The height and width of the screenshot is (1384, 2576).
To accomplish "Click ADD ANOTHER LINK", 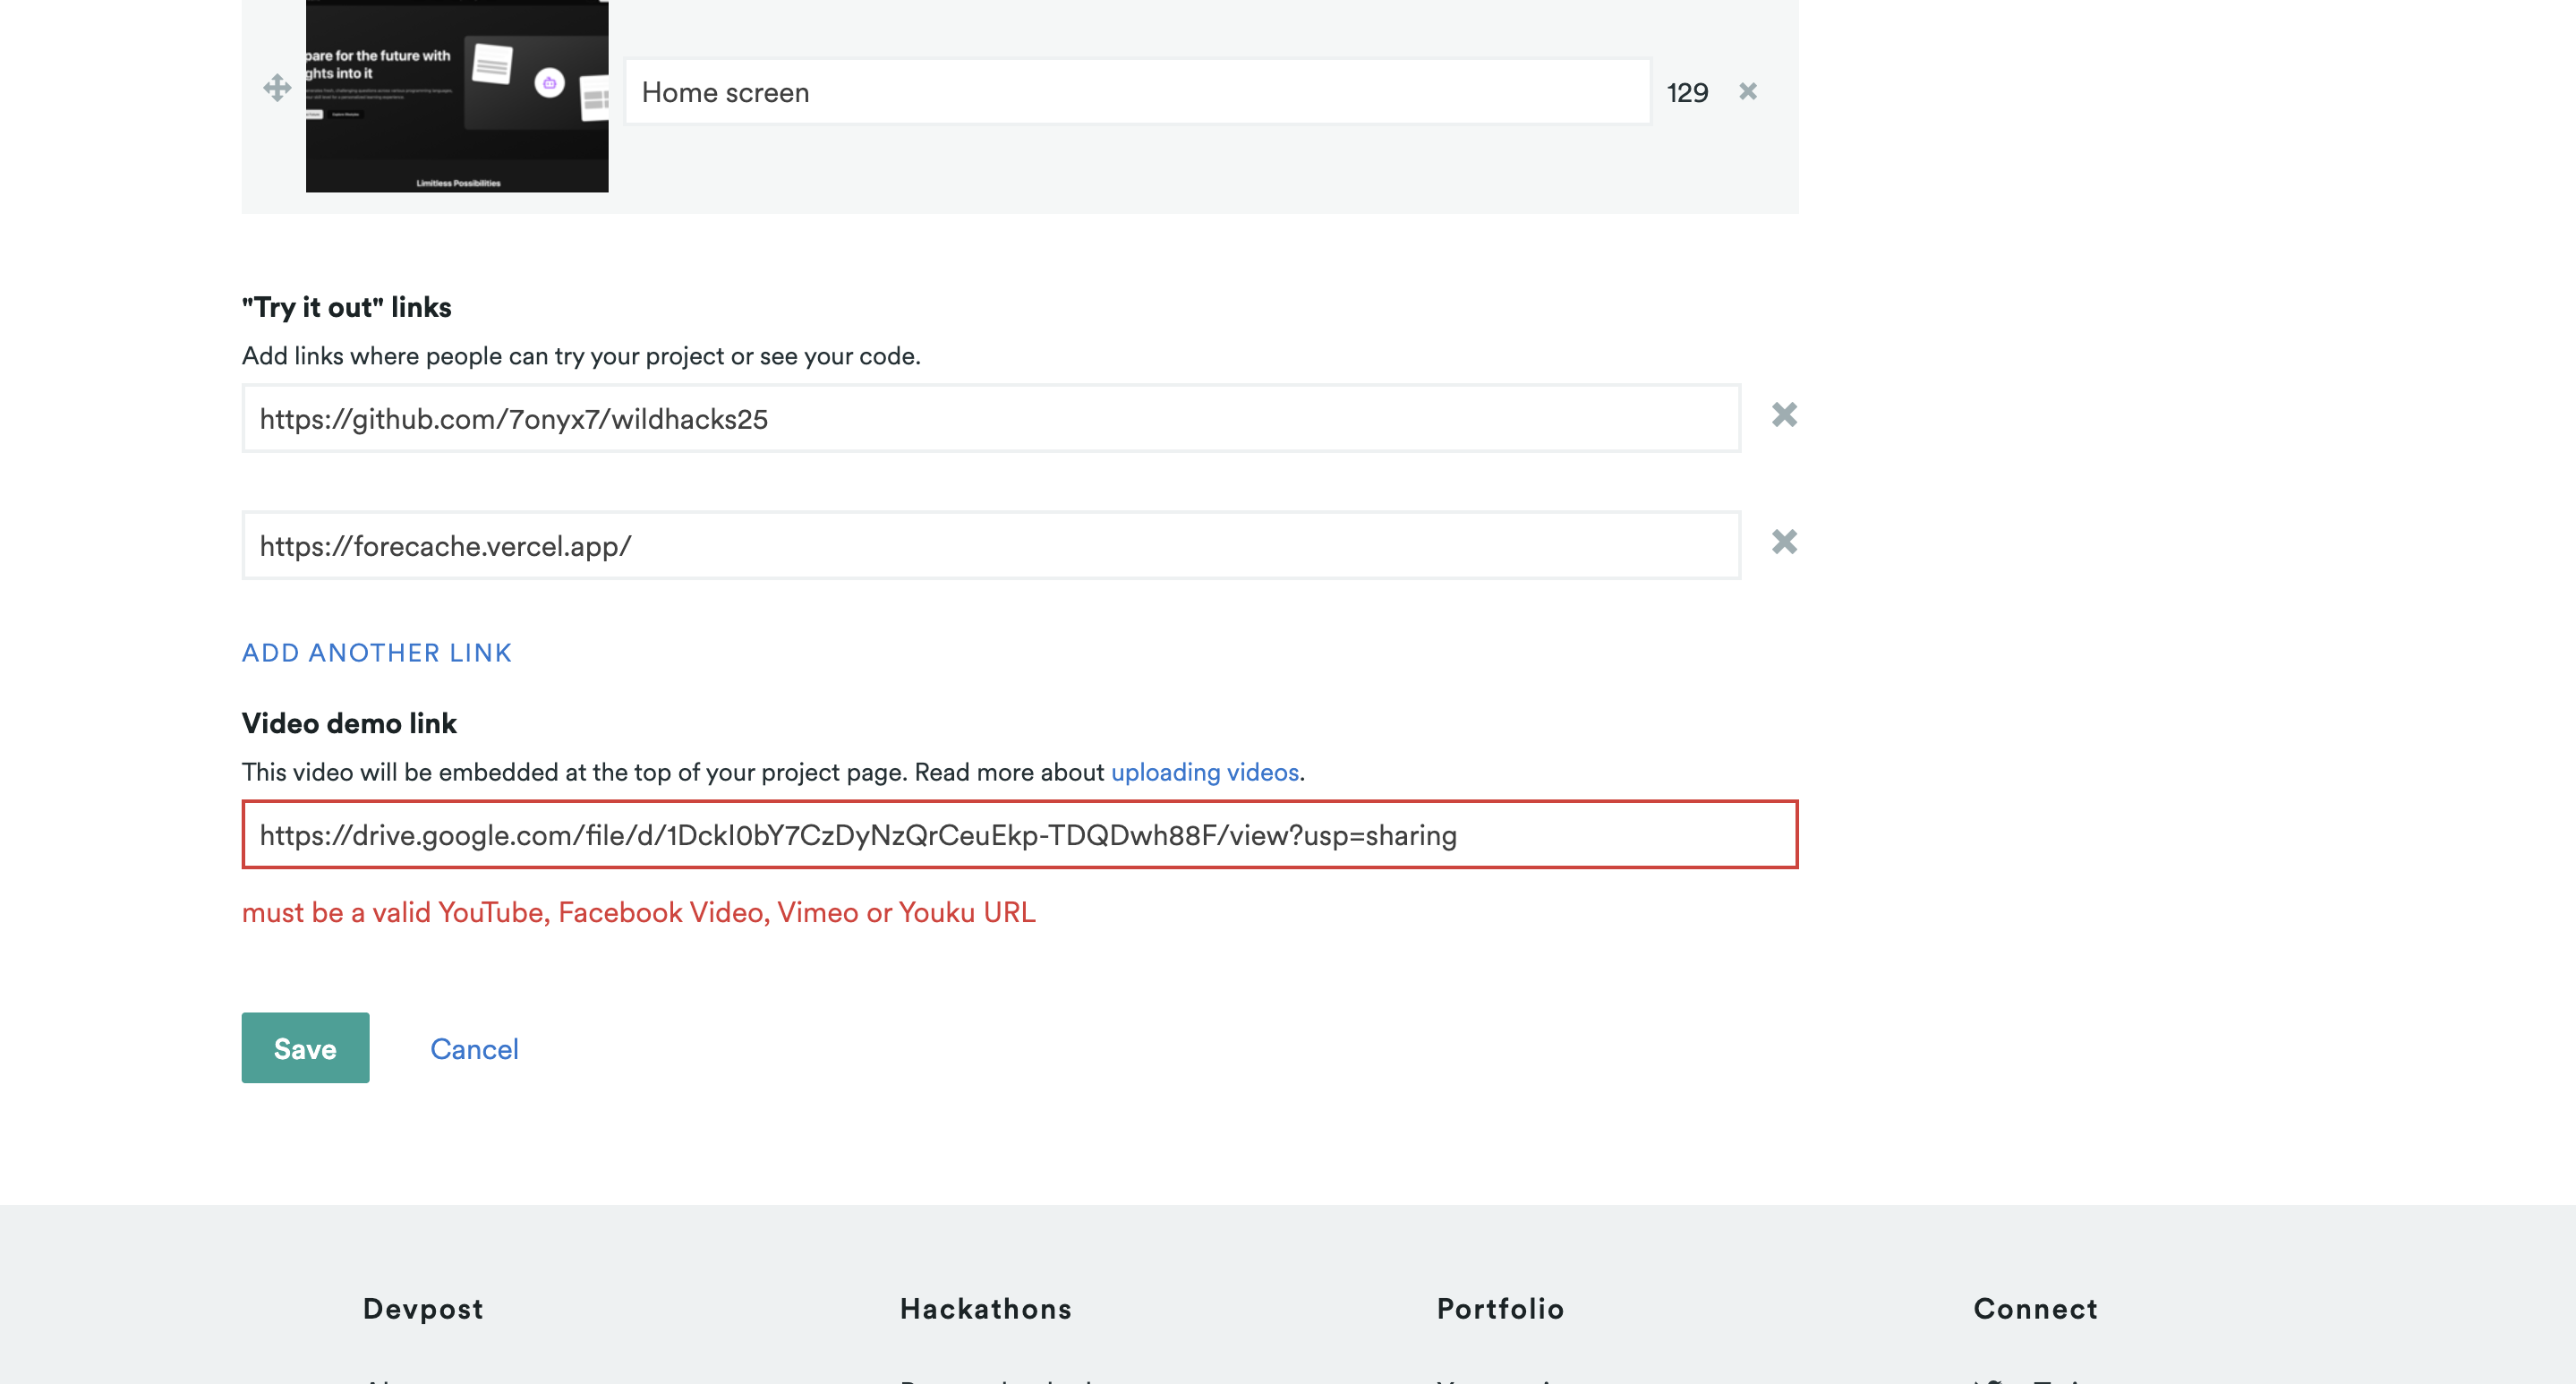I will coord(377,653).
